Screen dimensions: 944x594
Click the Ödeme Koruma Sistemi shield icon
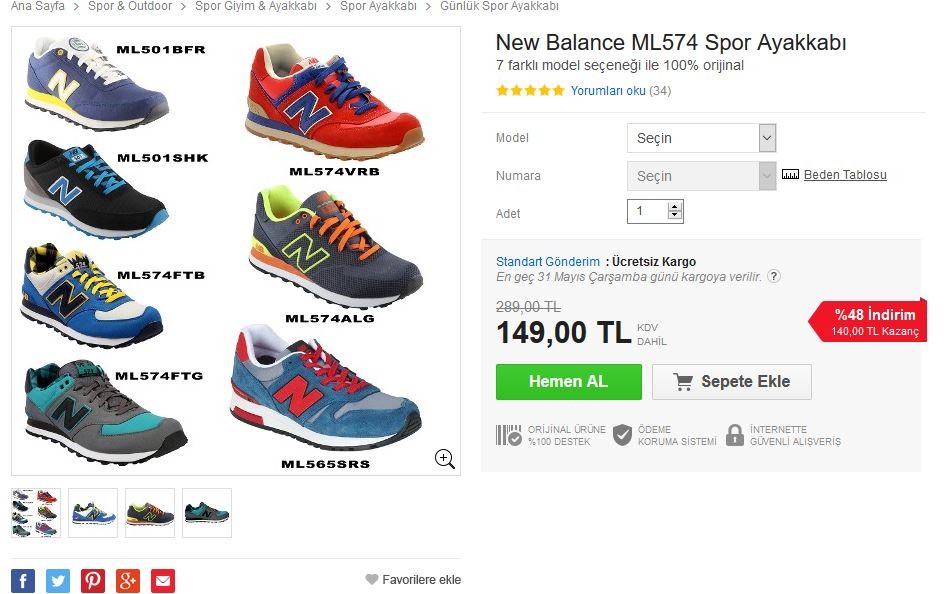(623, 435)
